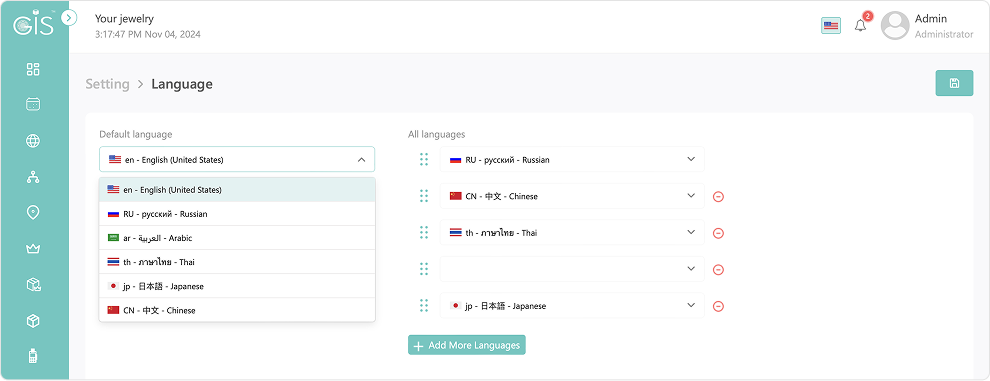Click Add More Languages button

[467, 345]
